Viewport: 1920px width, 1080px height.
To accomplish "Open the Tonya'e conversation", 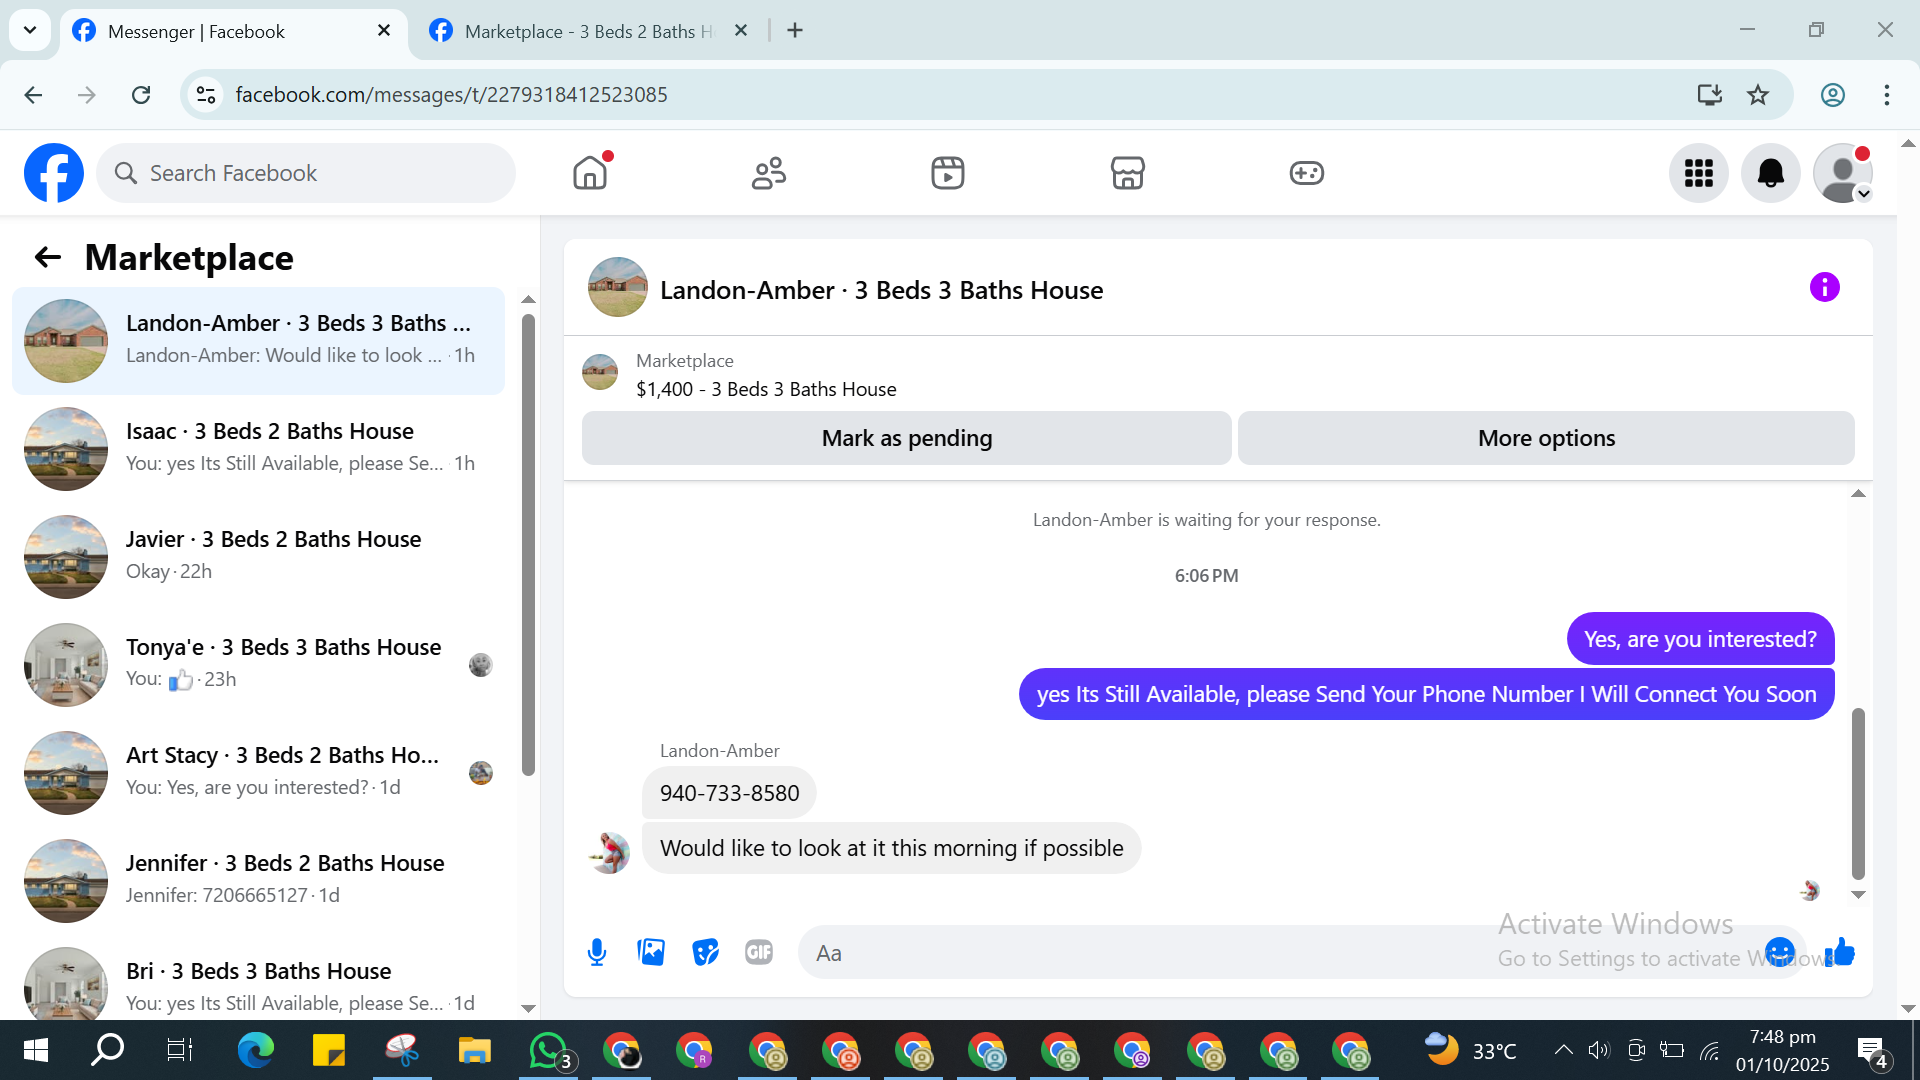I will 258,665.
